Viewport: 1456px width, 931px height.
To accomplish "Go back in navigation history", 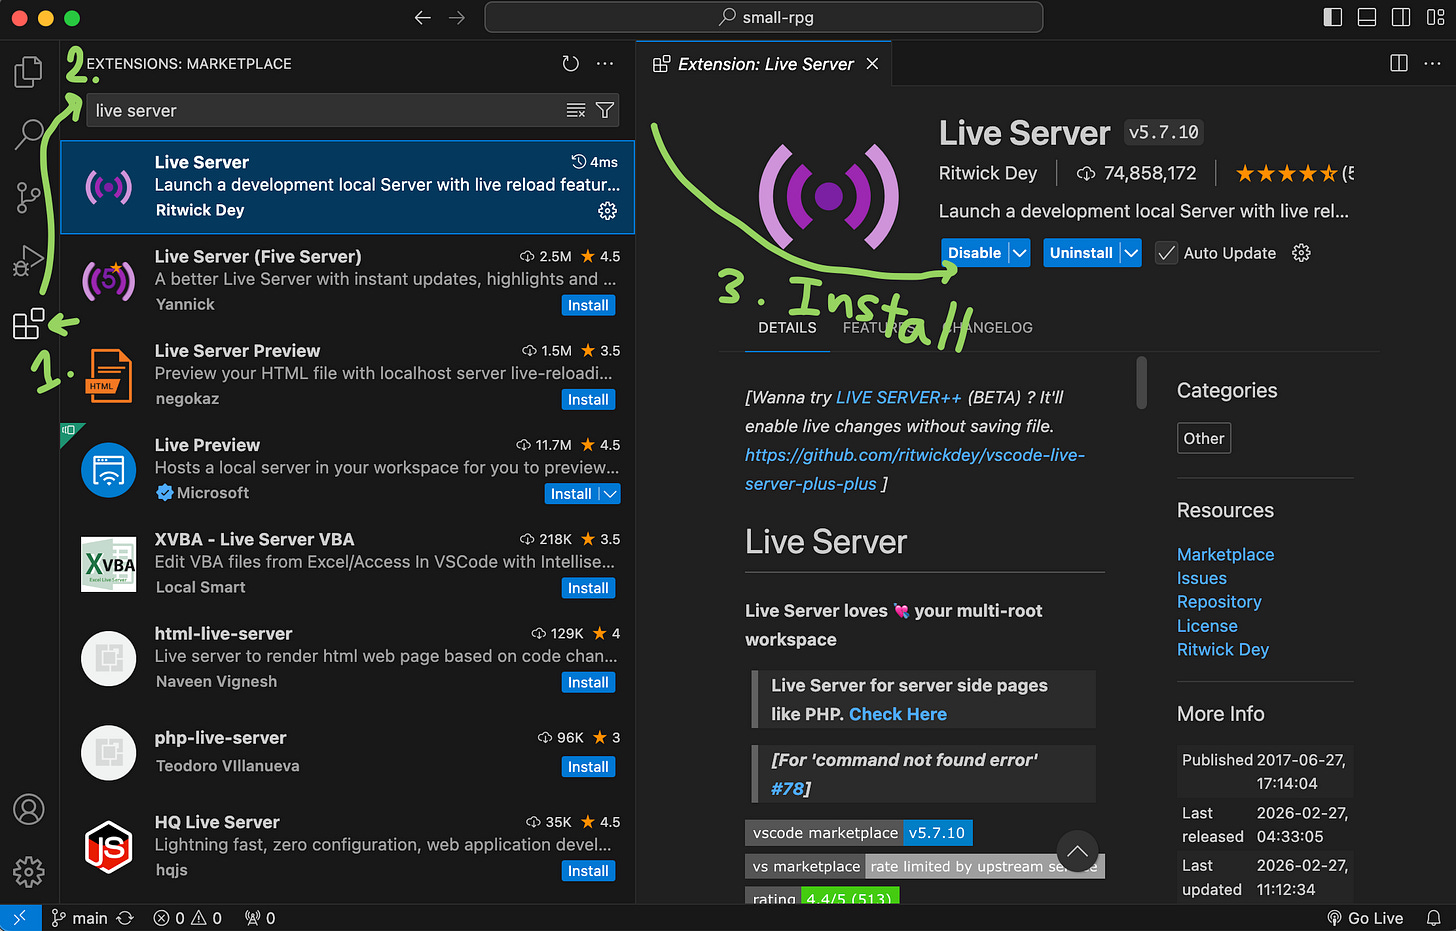I will click(423, 17).
